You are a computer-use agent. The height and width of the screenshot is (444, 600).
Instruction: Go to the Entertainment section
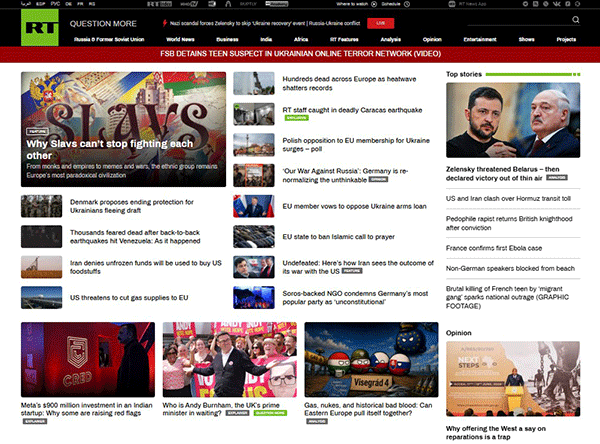click(x=480, y=39)
